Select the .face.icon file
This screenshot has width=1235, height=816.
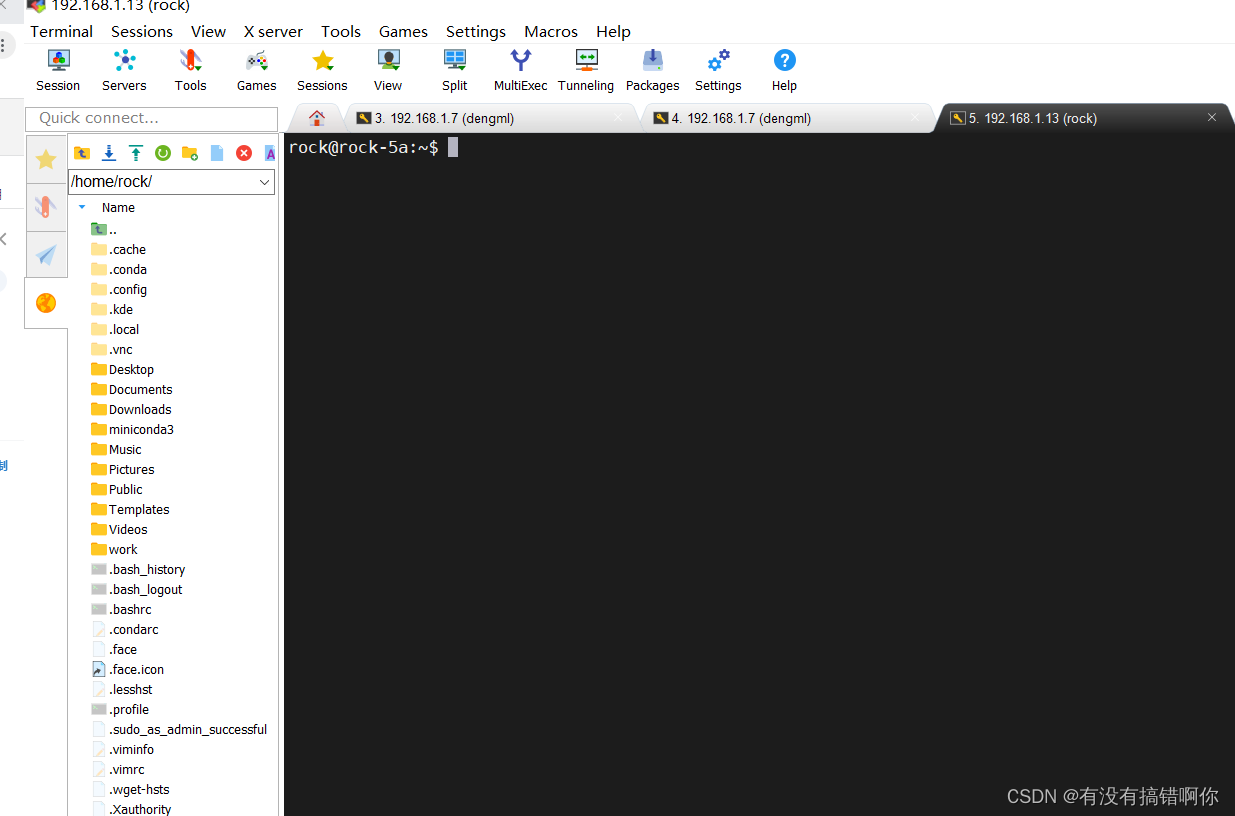(x=127, y=669)
